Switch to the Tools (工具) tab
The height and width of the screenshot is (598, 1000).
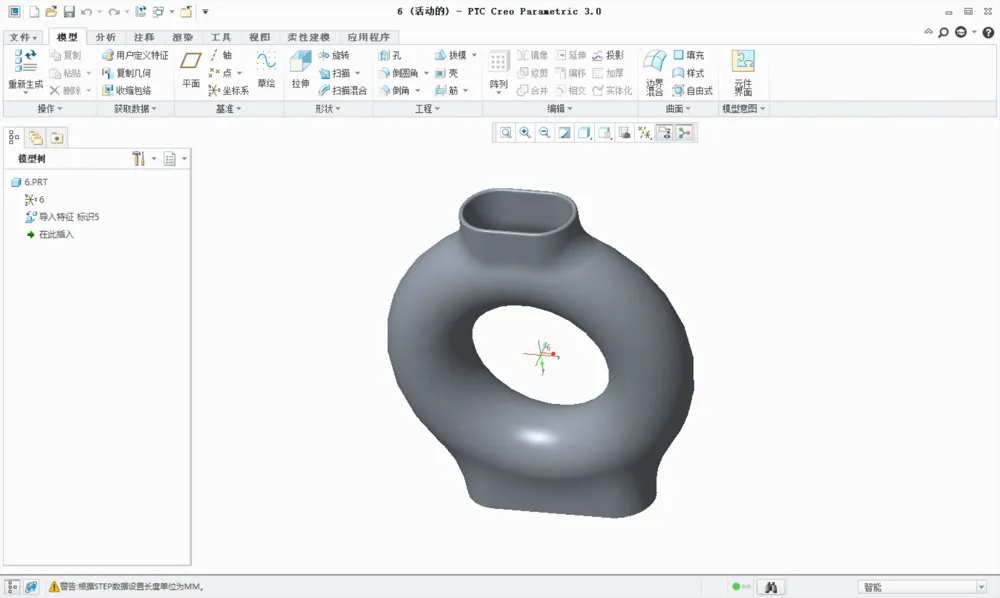click(x=221, y=37)
